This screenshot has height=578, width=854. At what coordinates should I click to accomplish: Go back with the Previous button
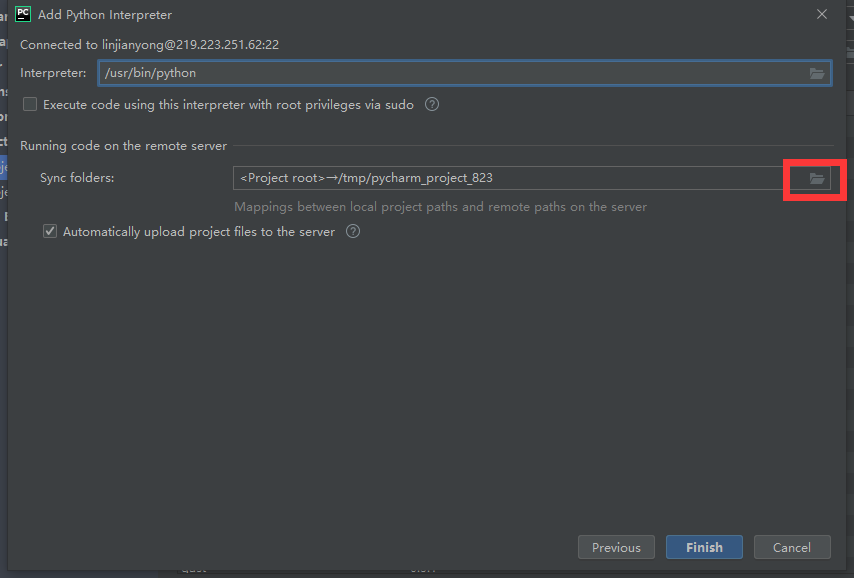(616, 547)
